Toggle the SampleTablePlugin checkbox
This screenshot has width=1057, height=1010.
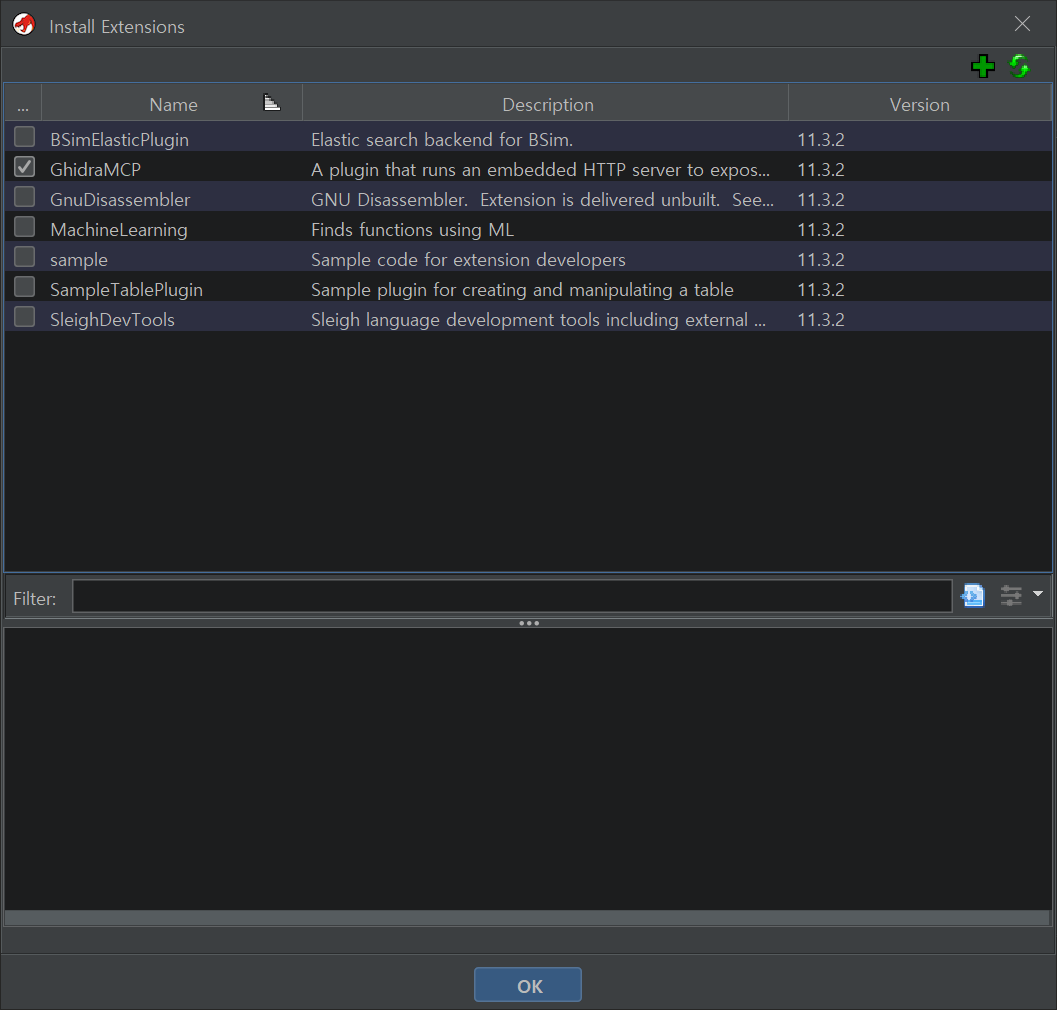(24, 287)
